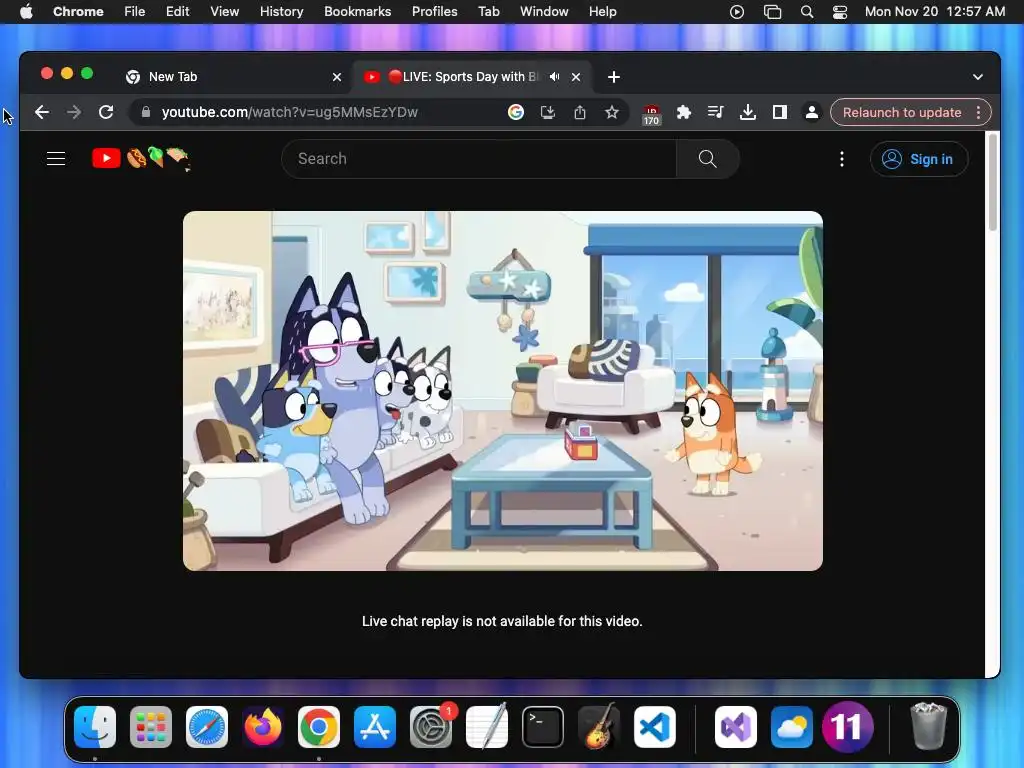Click the page vertical scrollbar

click(993, 182)
